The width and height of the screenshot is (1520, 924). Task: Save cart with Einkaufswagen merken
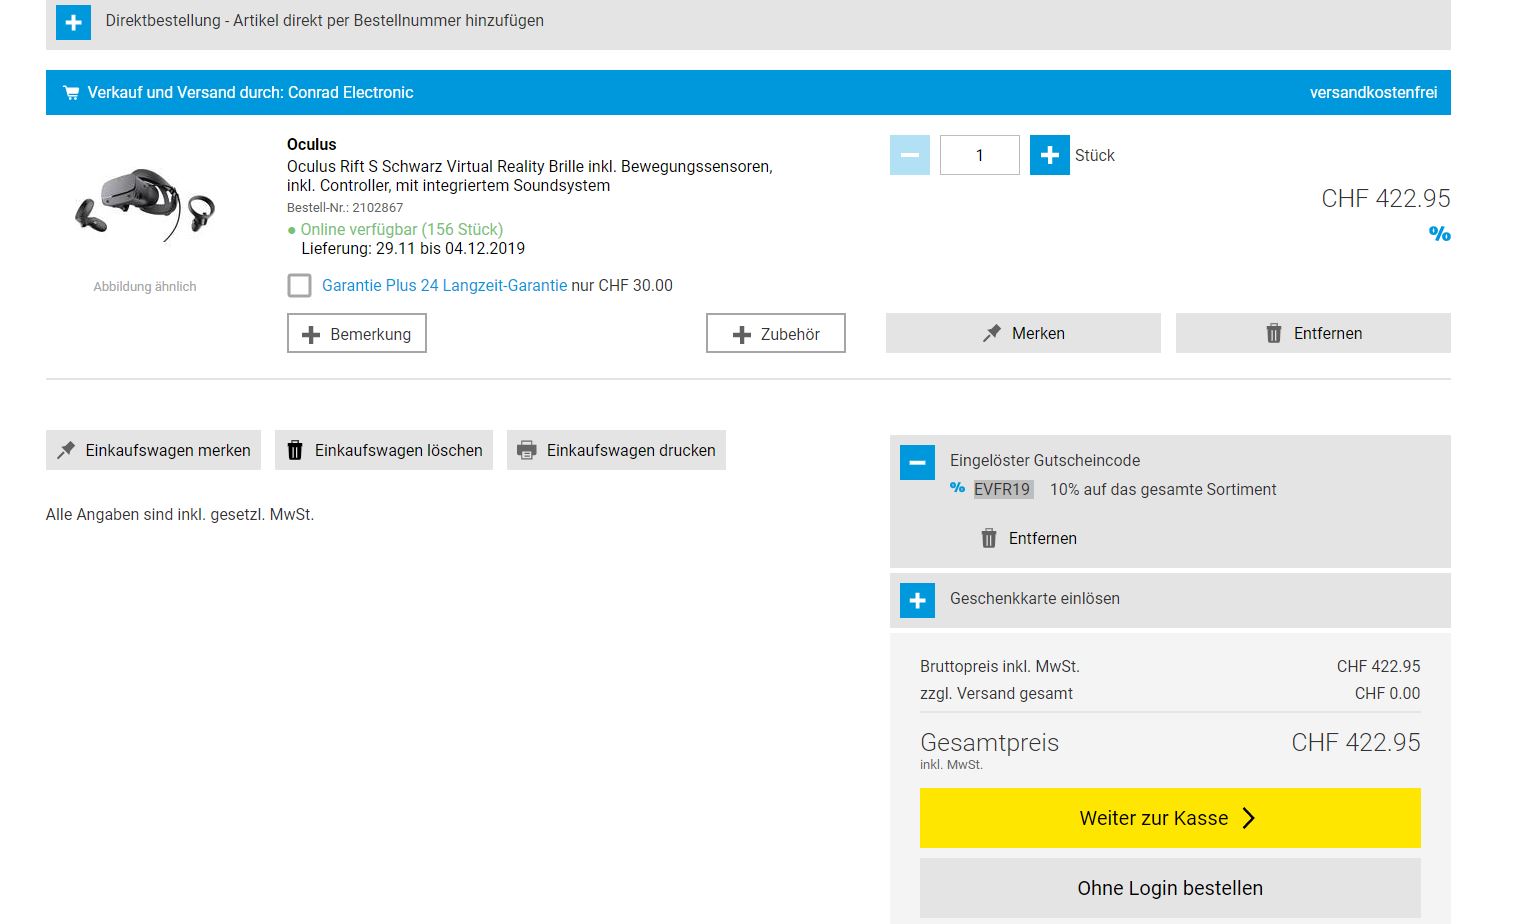[153, 451]
